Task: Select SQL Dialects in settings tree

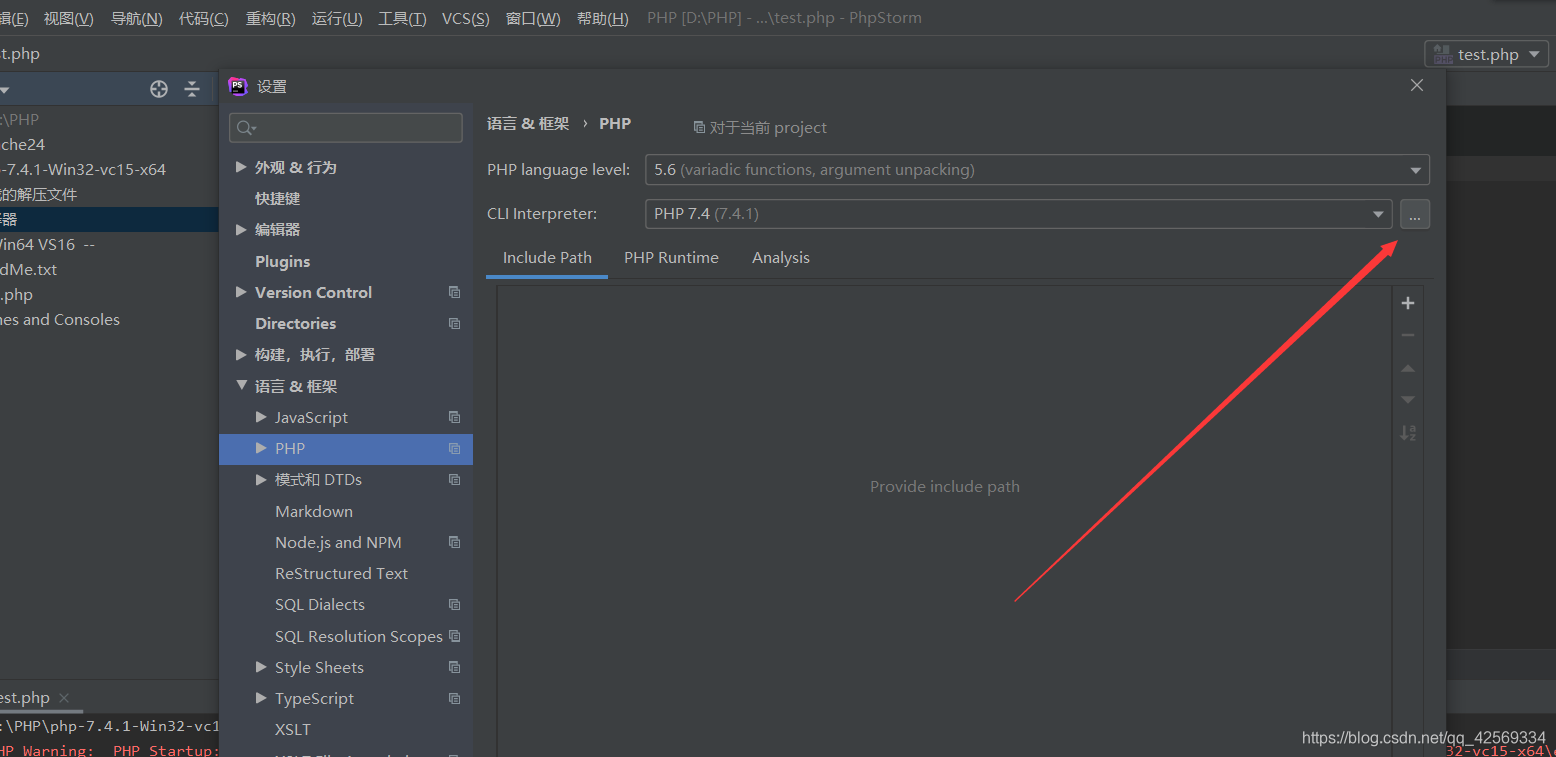Action: pyautogui.click(x=319, y=604)
